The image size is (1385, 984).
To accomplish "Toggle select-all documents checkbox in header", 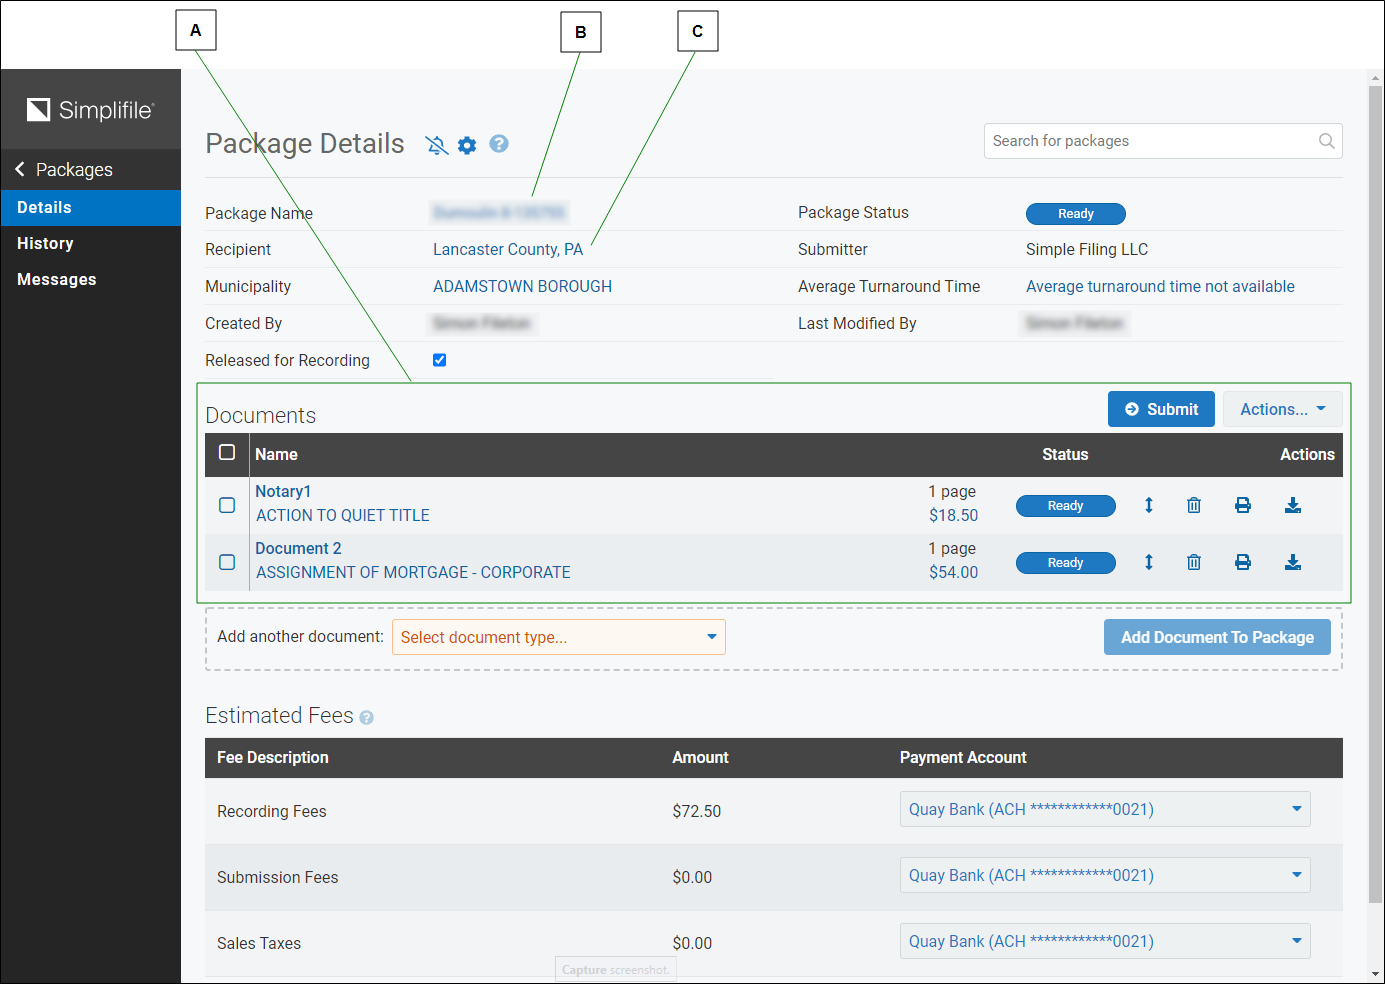I will point(227,453).
